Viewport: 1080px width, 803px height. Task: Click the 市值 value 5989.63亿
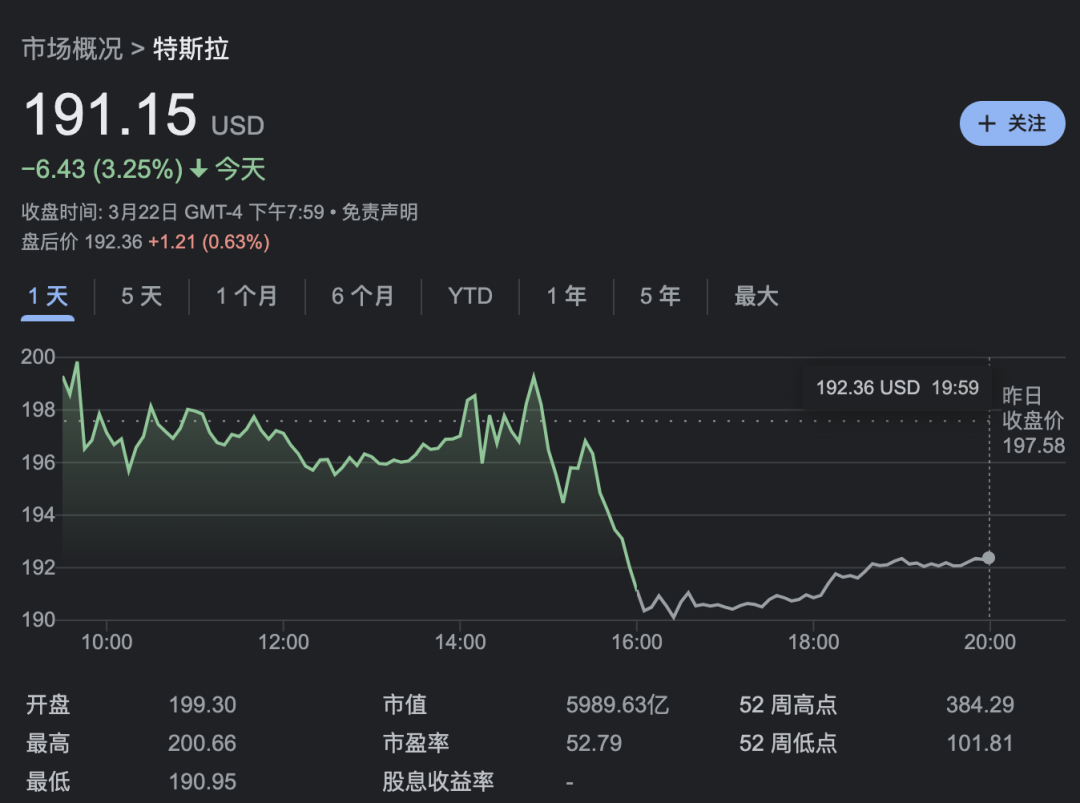coord(617,705)
